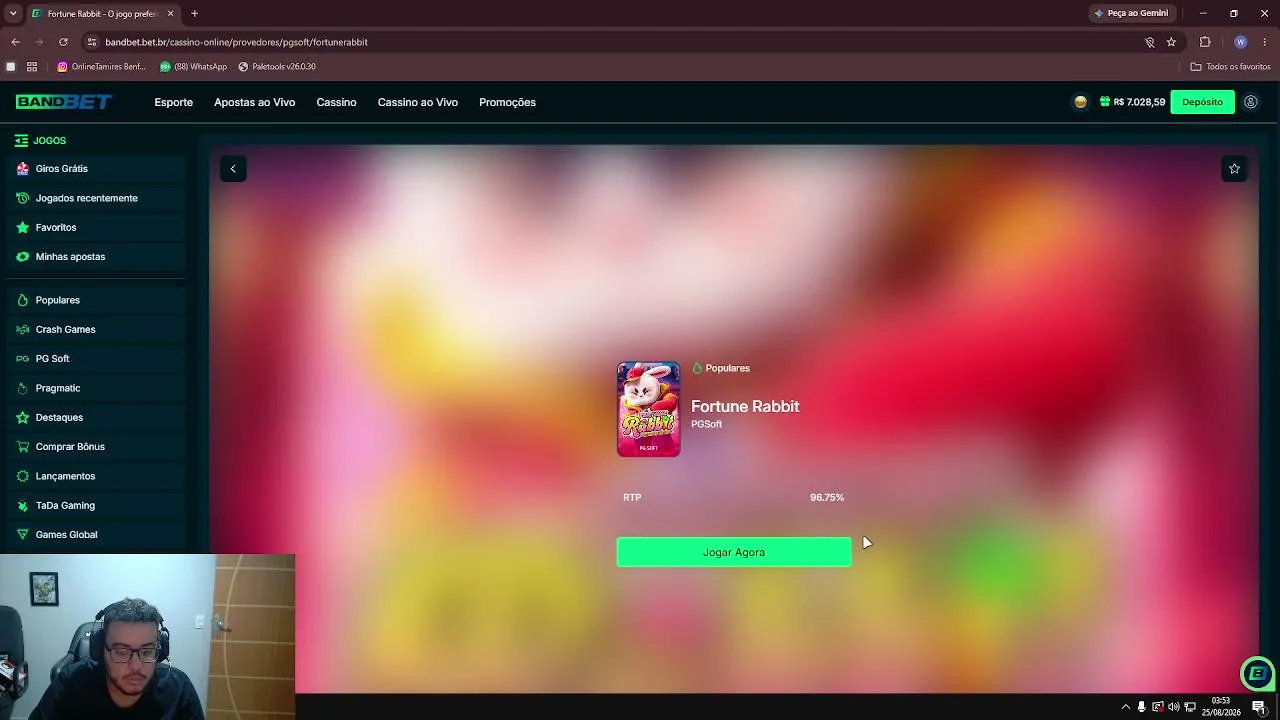Open the Esporte menu
The height and width of the screenshot is (720, 1280).
pos(174,102)
